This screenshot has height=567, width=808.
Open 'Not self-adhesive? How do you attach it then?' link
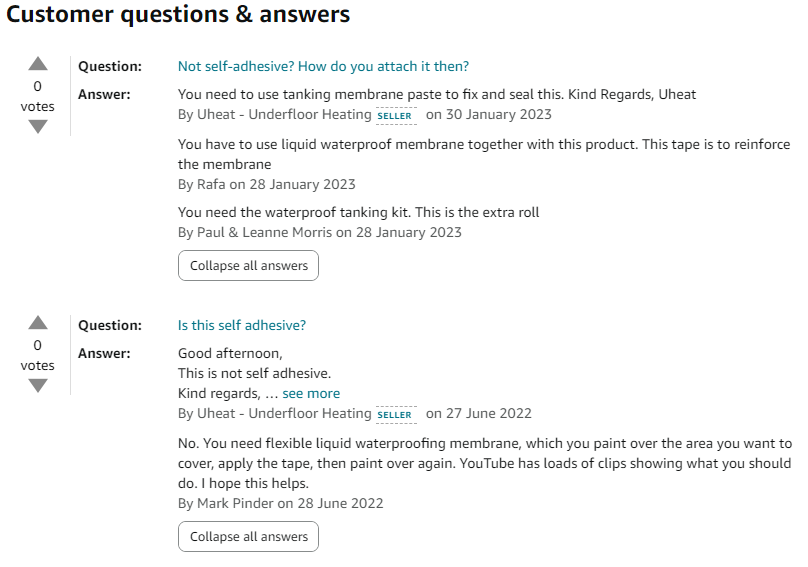323,67
